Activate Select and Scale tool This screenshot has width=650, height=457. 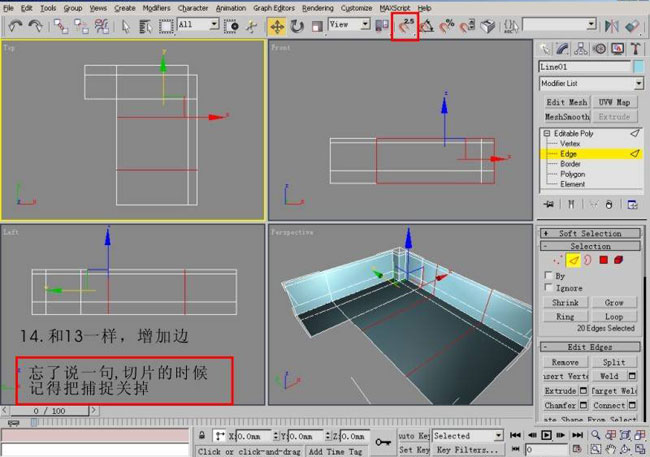(317, 27)
